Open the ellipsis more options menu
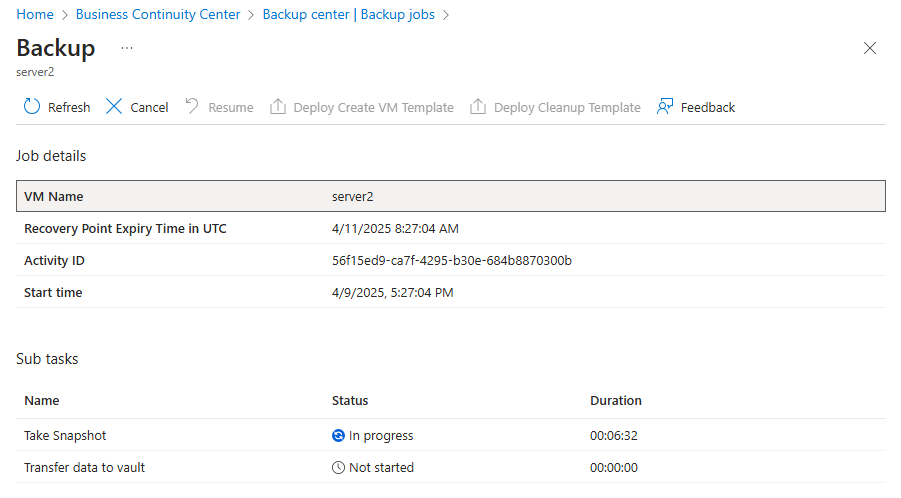This screenshot has height=498, width=901. 127,48
